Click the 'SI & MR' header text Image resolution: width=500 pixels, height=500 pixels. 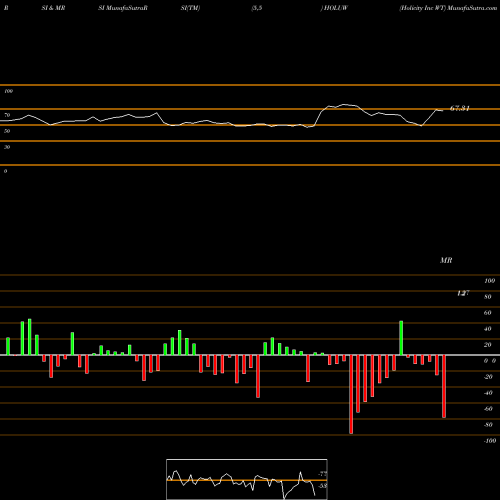[53, 8]
